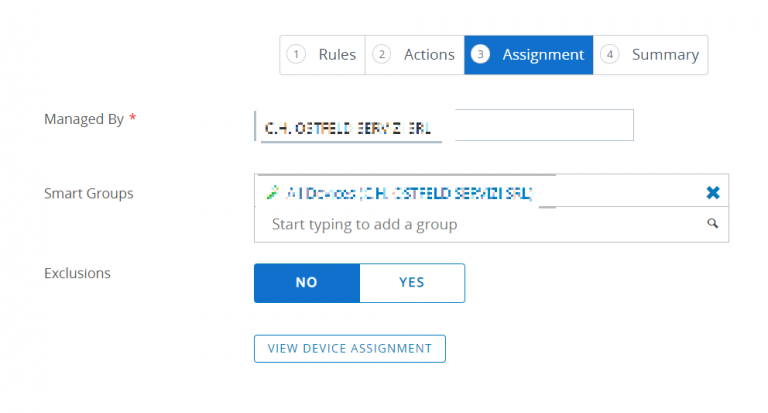Click the View Device Assignment button
768x413 pixels.
point(350,349)
